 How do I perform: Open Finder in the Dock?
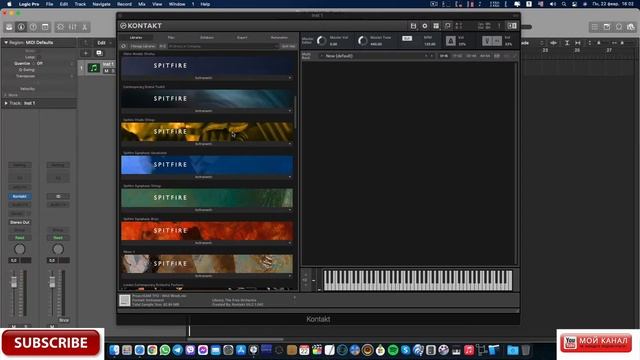[x=114, y=350]
